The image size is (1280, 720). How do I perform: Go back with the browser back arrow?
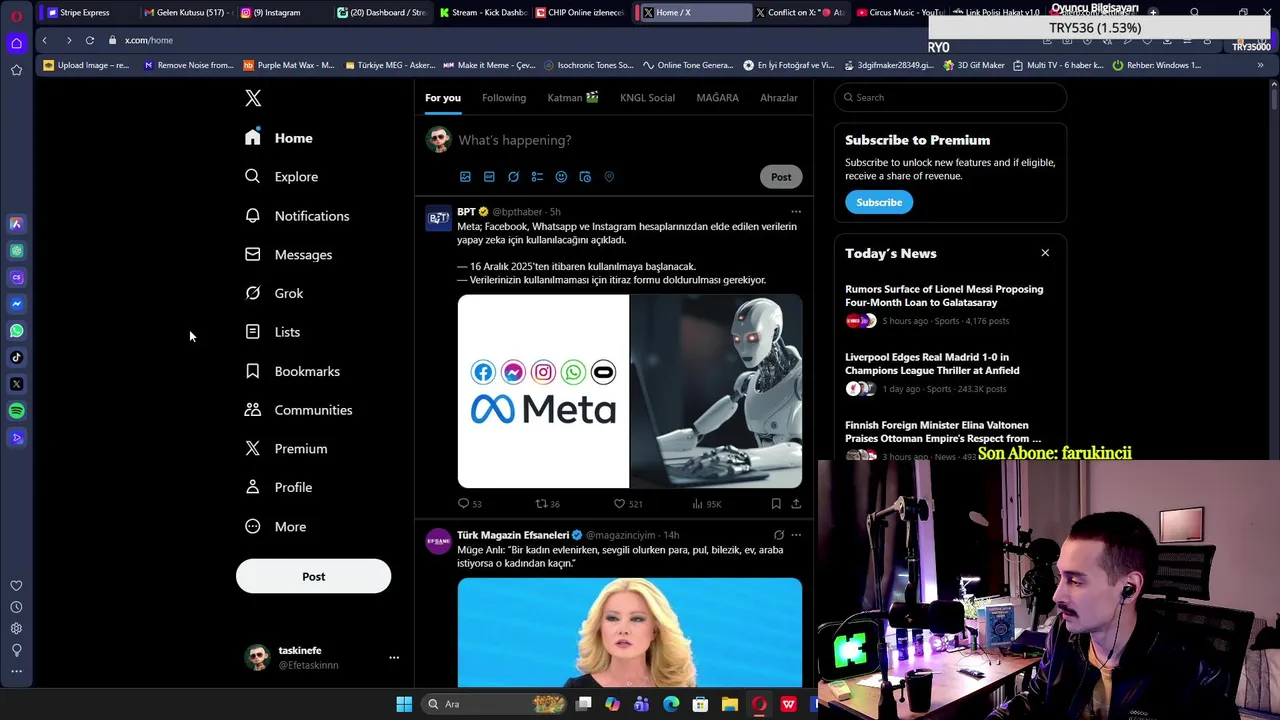point(44,40)
